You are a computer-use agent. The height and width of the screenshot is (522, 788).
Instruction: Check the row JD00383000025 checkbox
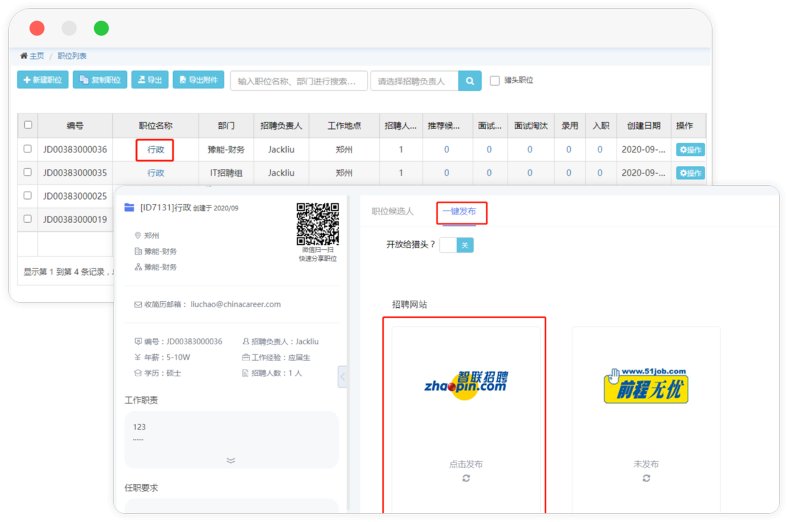tap(28, 195)
